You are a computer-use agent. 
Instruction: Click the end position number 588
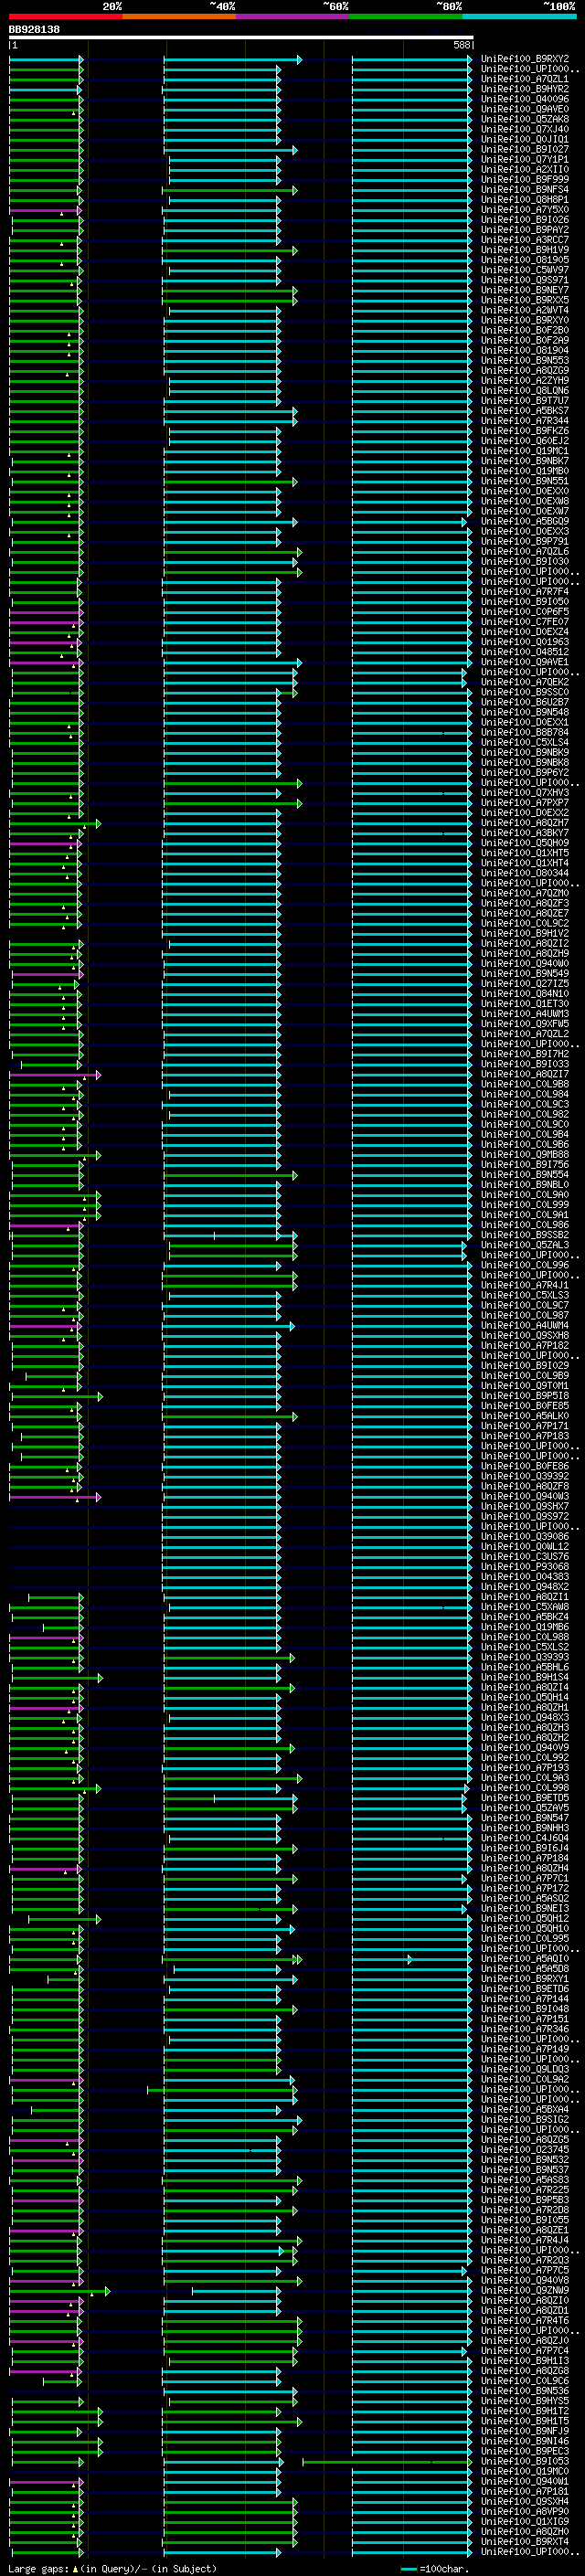click(x=461, y=45)
